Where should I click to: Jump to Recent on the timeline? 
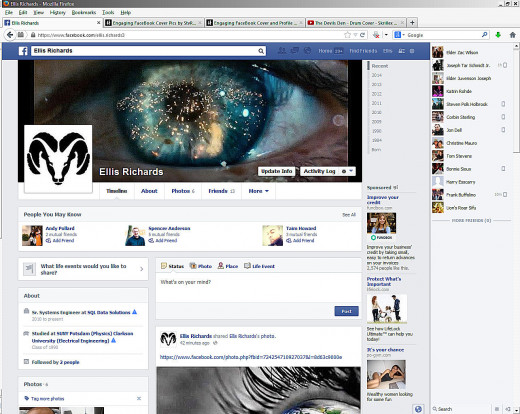tap(380, 66)
